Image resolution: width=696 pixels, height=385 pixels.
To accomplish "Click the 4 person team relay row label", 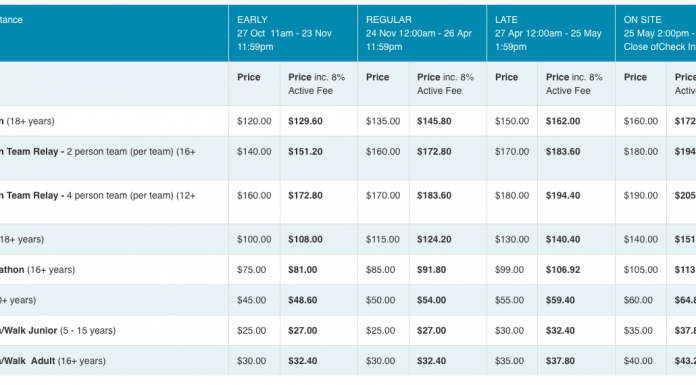I will pyautogui.click(x=98, y=196).
